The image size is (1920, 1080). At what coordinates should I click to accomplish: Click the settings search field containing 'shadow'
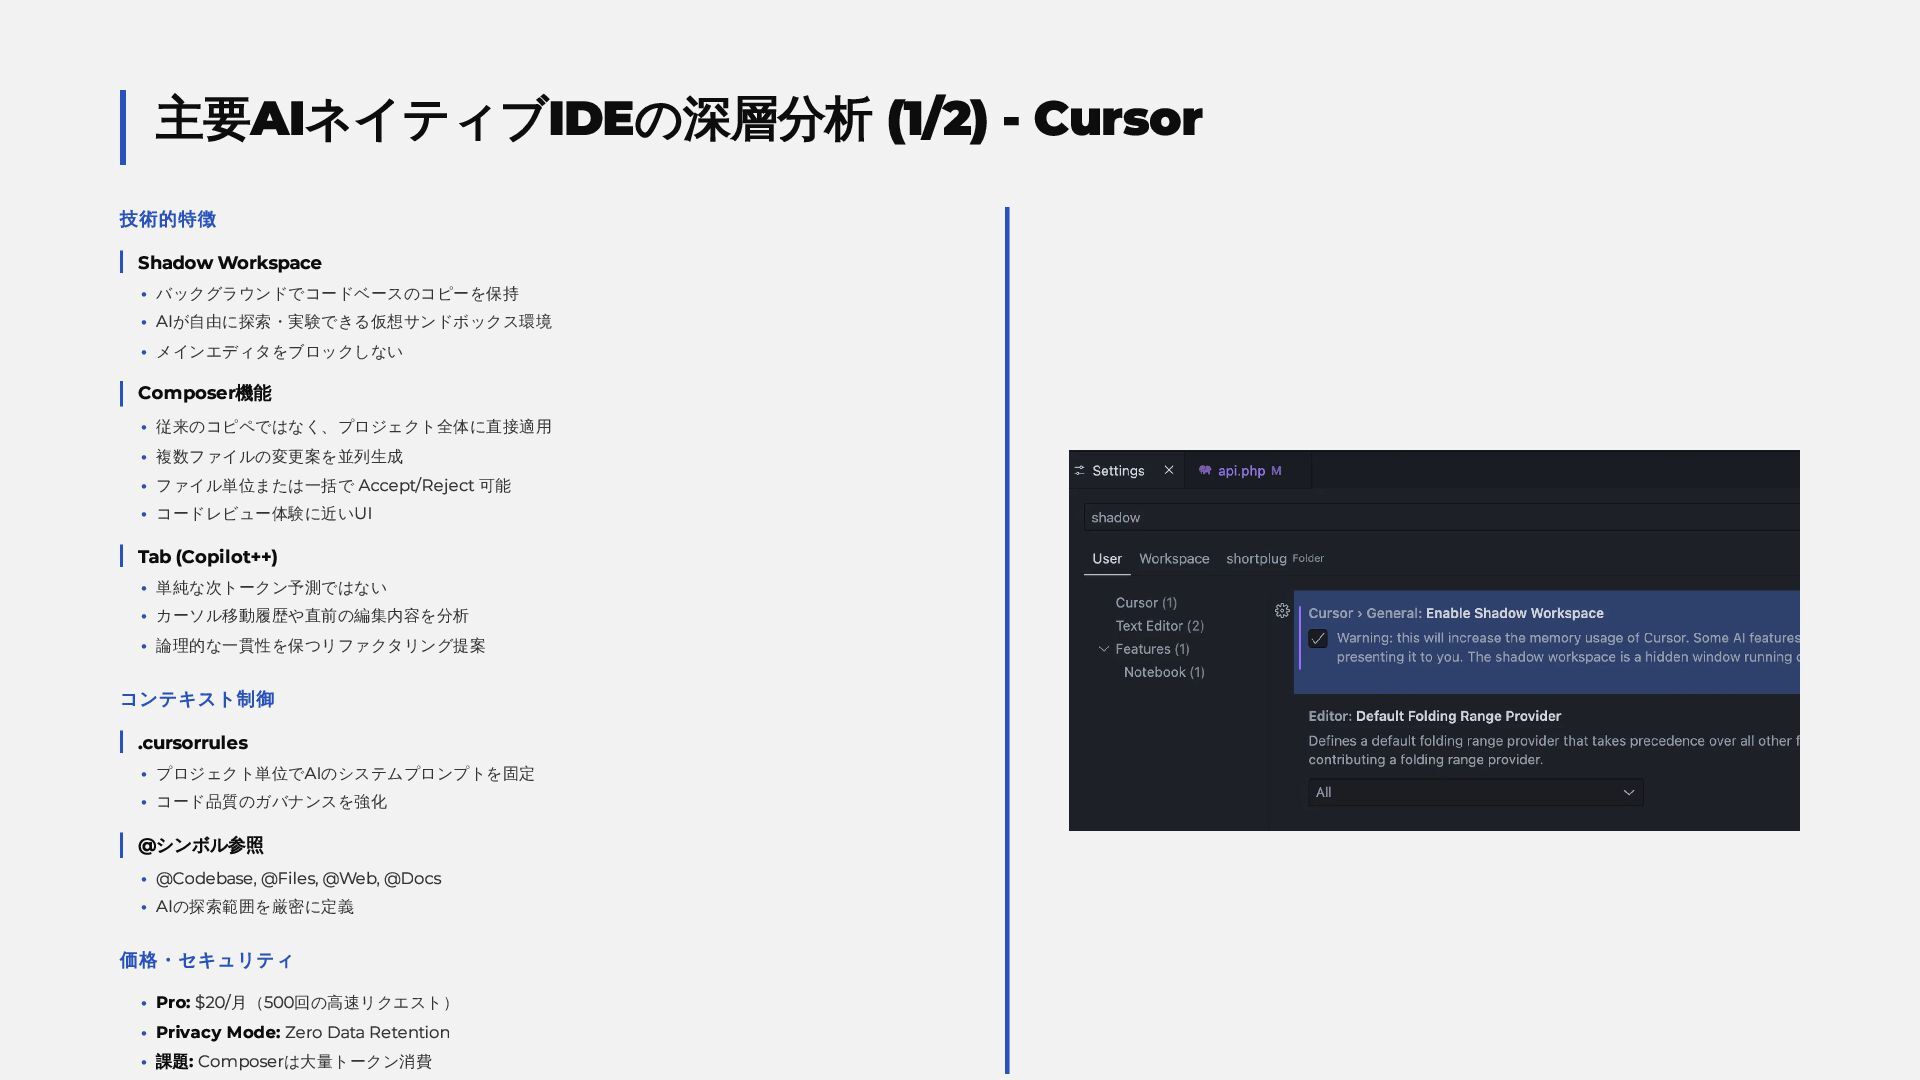coord(1440,517)
